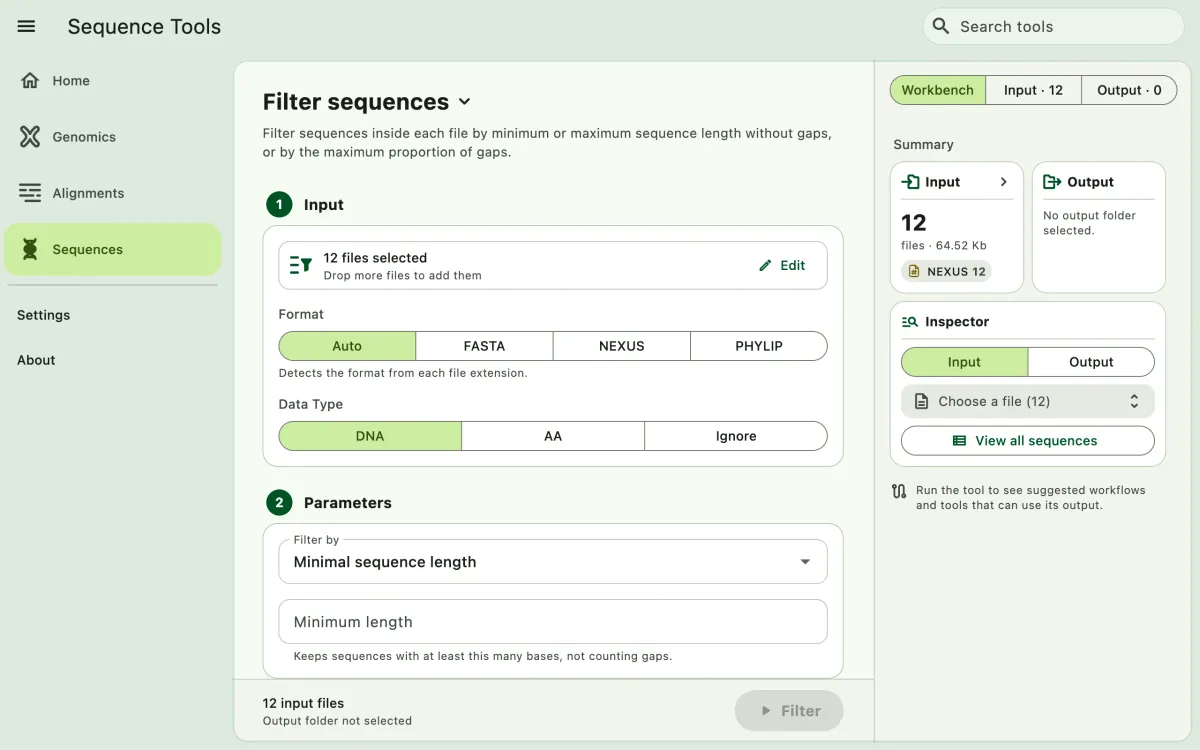Viewport: 1200px width, 750px height.
Task: Click the document icon in Choose a file
Action: 921,401
